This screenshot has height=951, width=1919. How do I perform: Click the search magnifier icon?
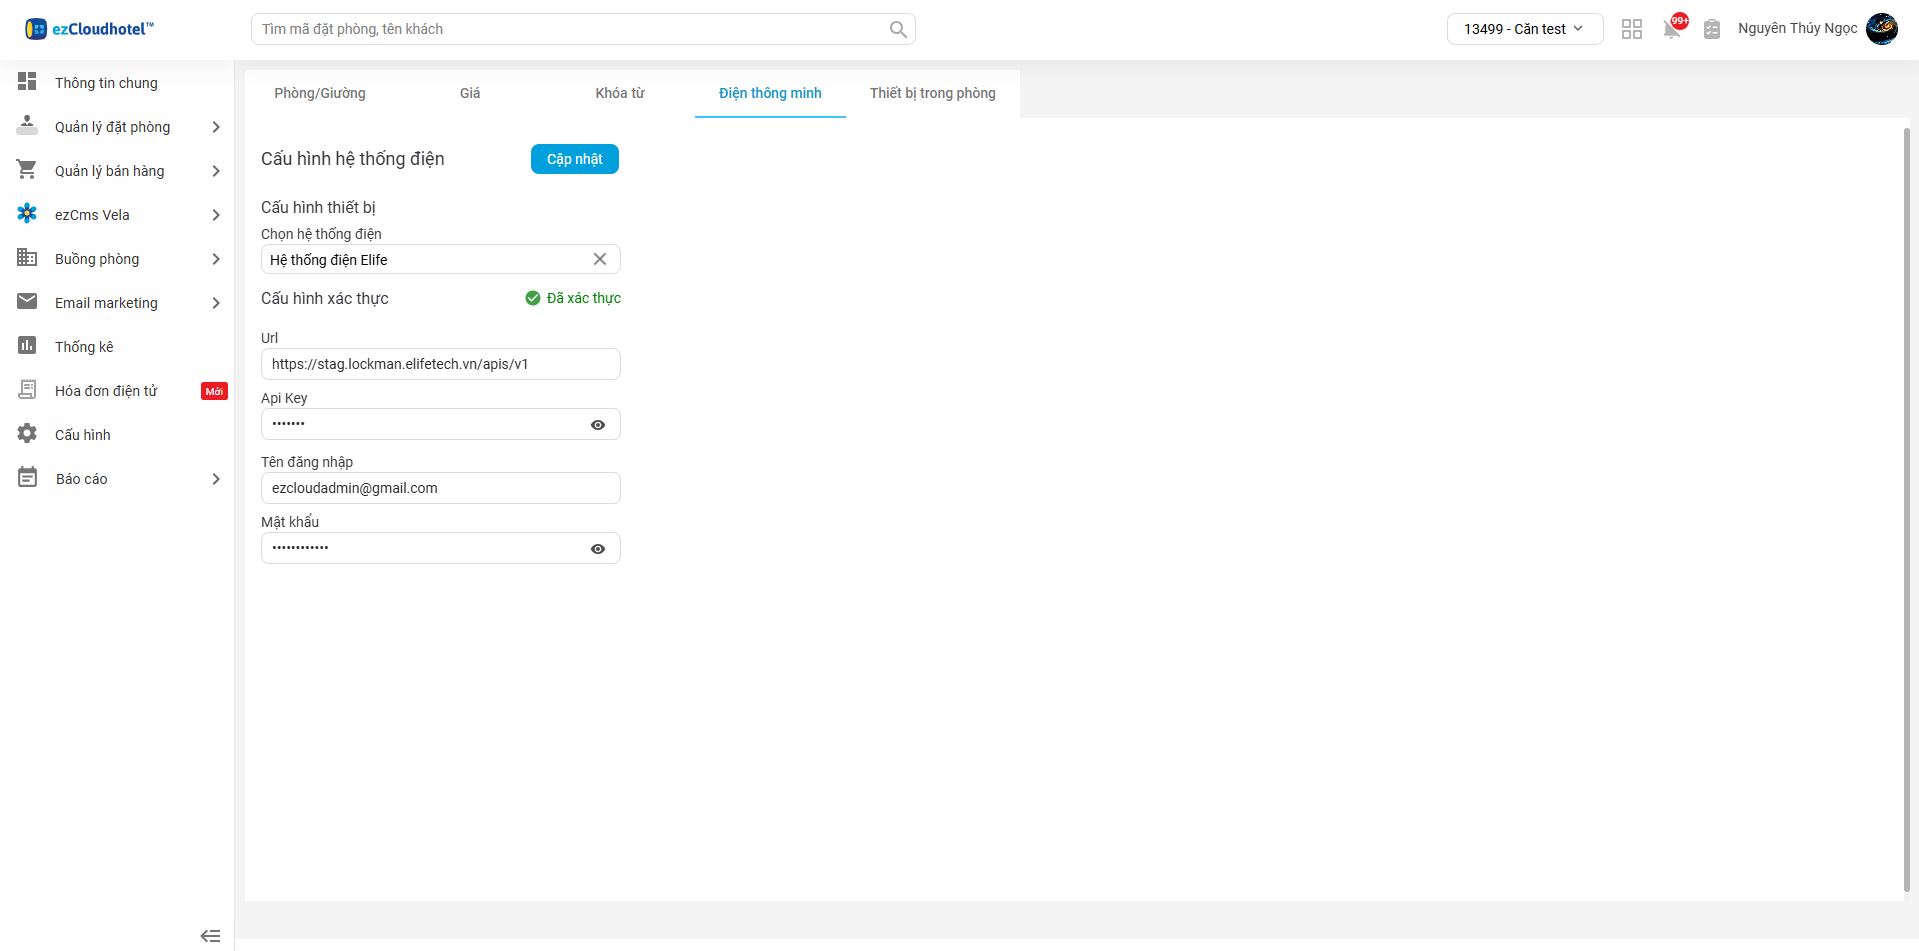898,29
